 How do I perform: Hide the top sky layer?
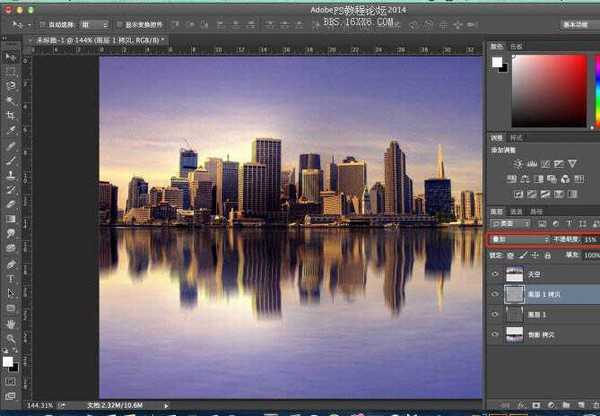(x=495, y=273)
